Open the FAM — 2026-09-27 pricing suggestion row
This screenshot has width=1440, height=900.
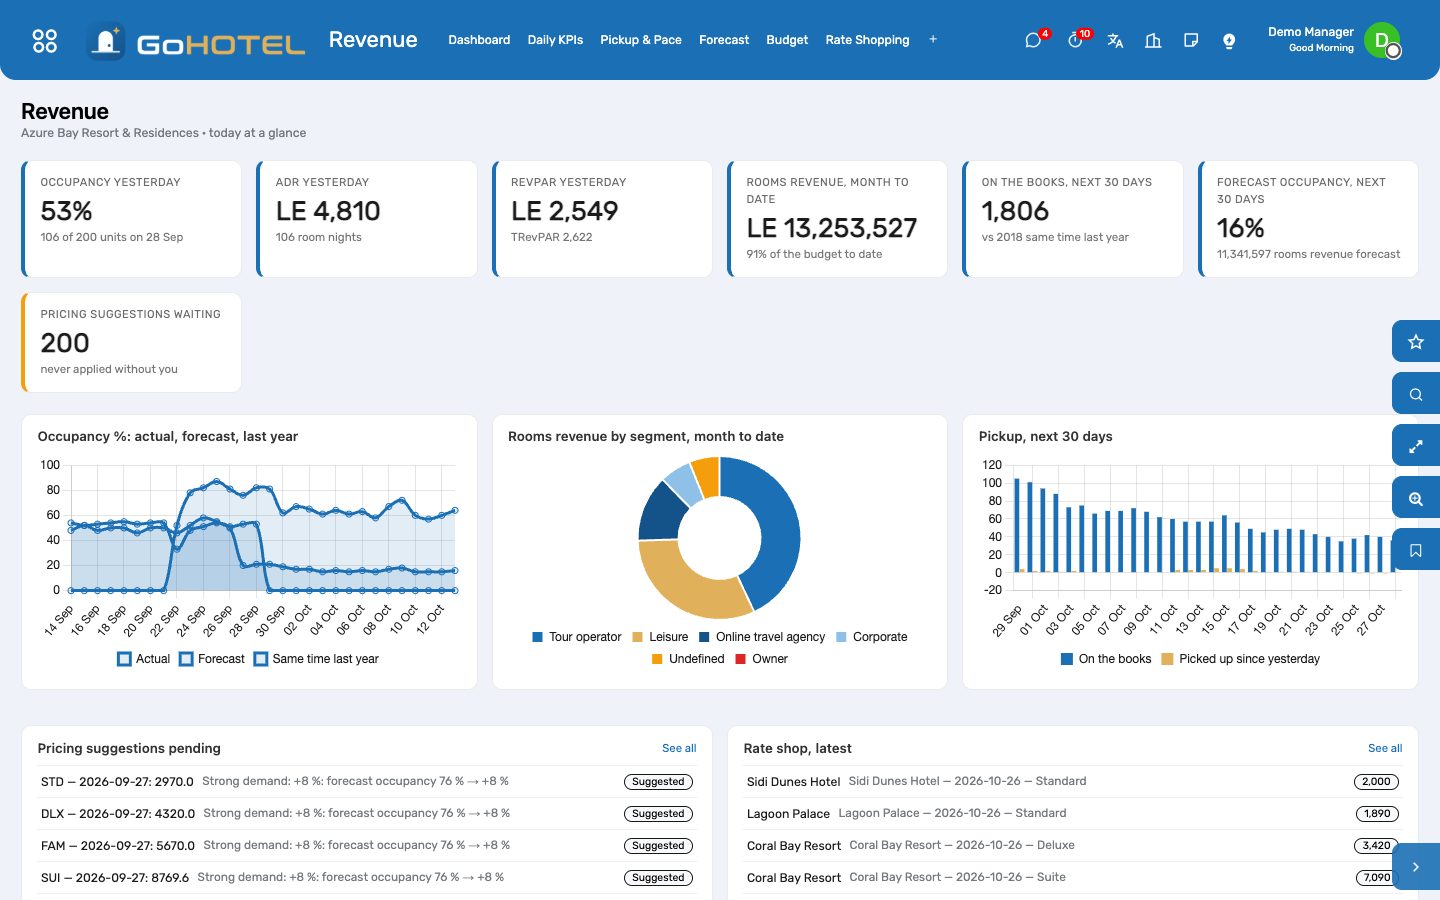pyautogui.click(x=367, y=846)
